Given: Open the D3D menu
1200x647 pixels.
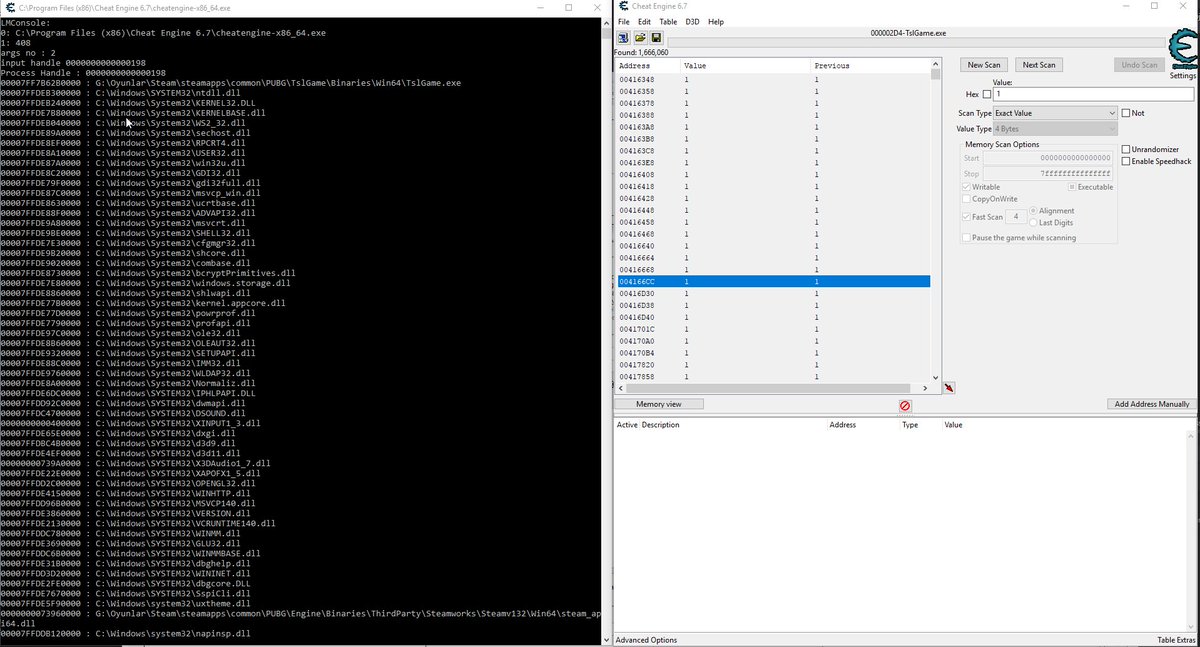Looking at the screenshot, I should tap(692, 22).
